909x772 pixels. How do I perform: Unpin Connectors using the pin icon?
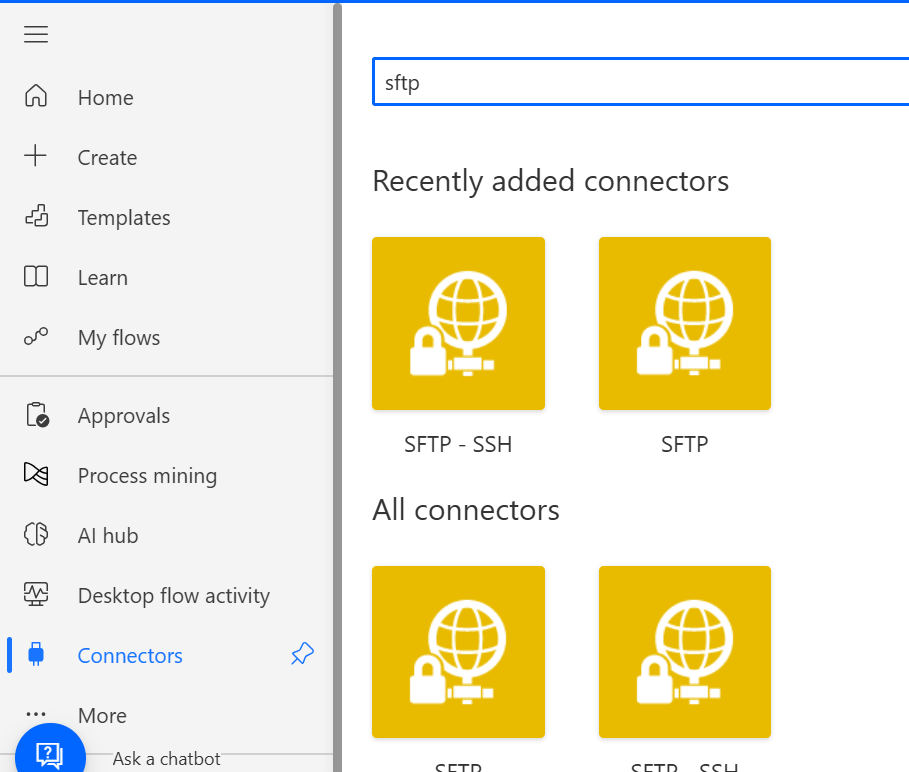click(x=302, y=654)
